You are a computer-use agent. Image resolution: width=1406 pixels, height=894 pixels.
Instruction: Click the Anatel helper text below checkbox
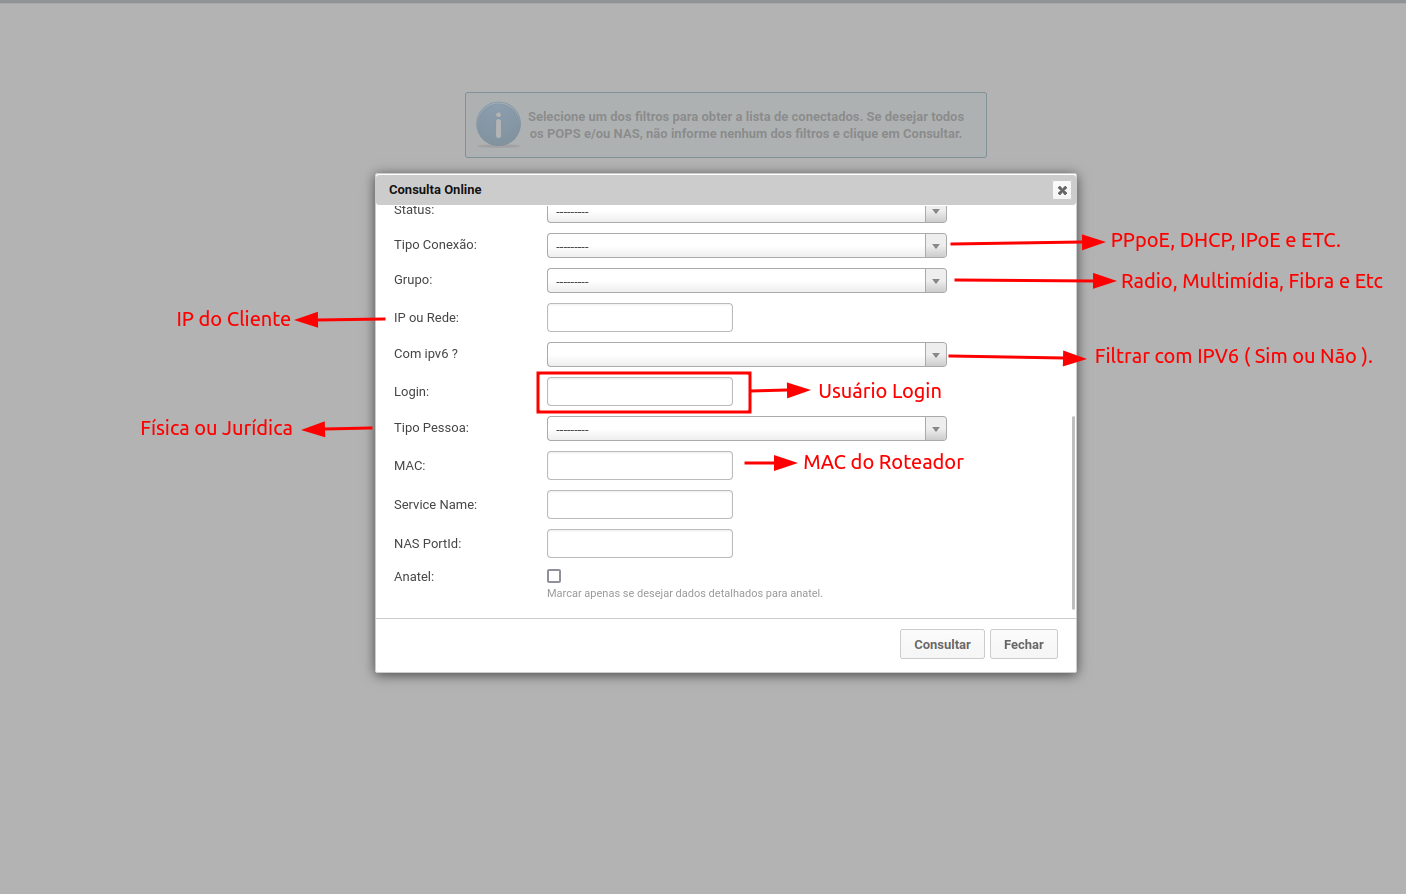point(684,594)
